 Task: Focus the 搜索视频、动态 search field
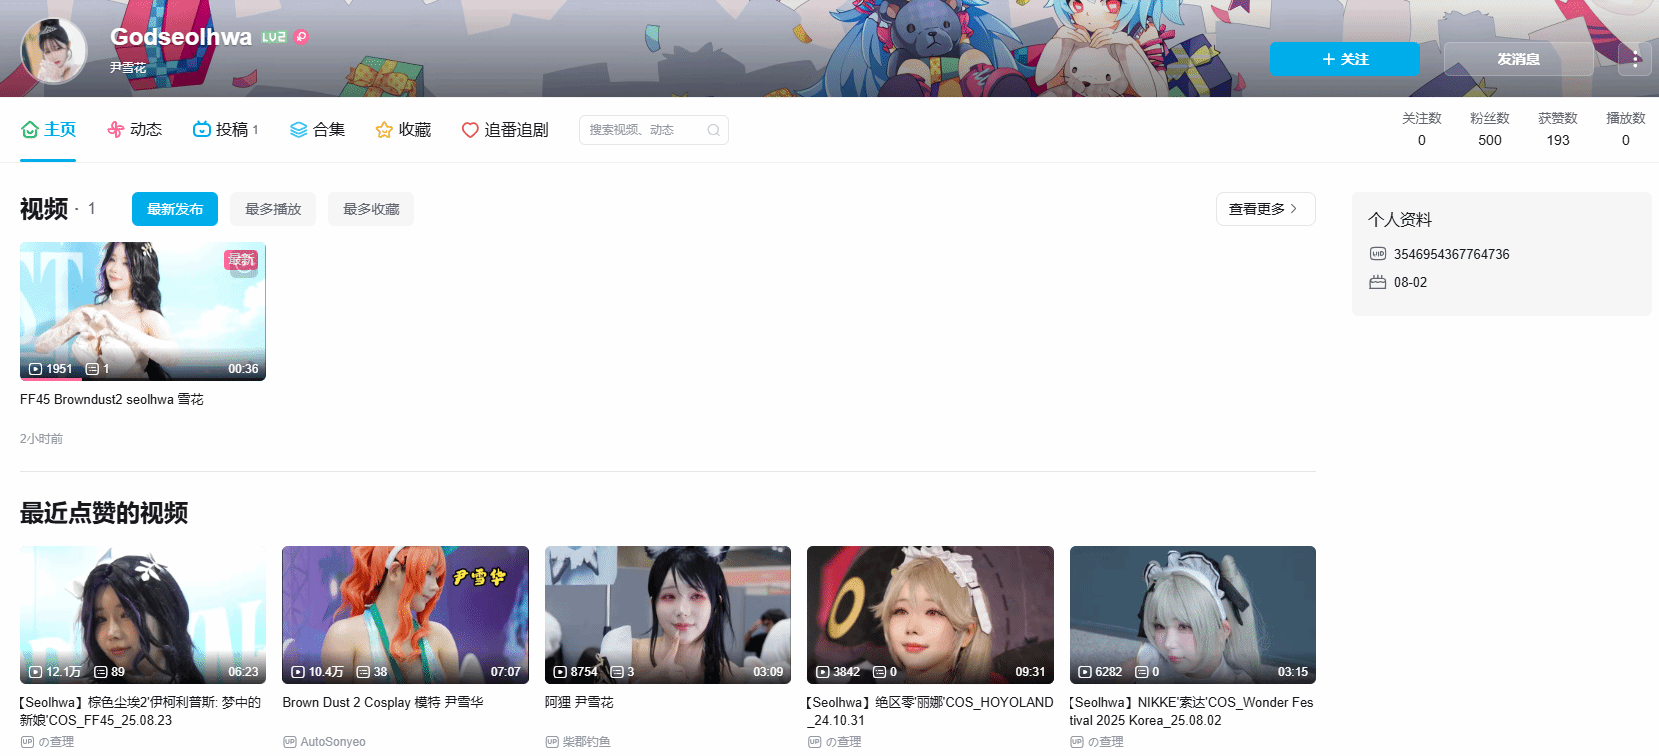click(x=640, y=130)
